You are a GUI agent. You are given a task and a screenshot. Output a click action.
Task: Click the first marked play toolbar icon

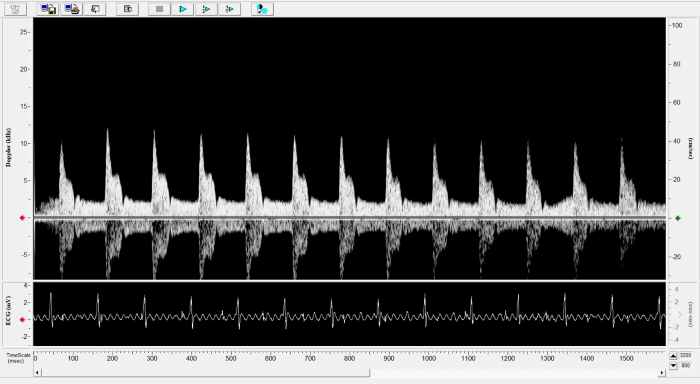pyautogui.click(x=206, y=9)
